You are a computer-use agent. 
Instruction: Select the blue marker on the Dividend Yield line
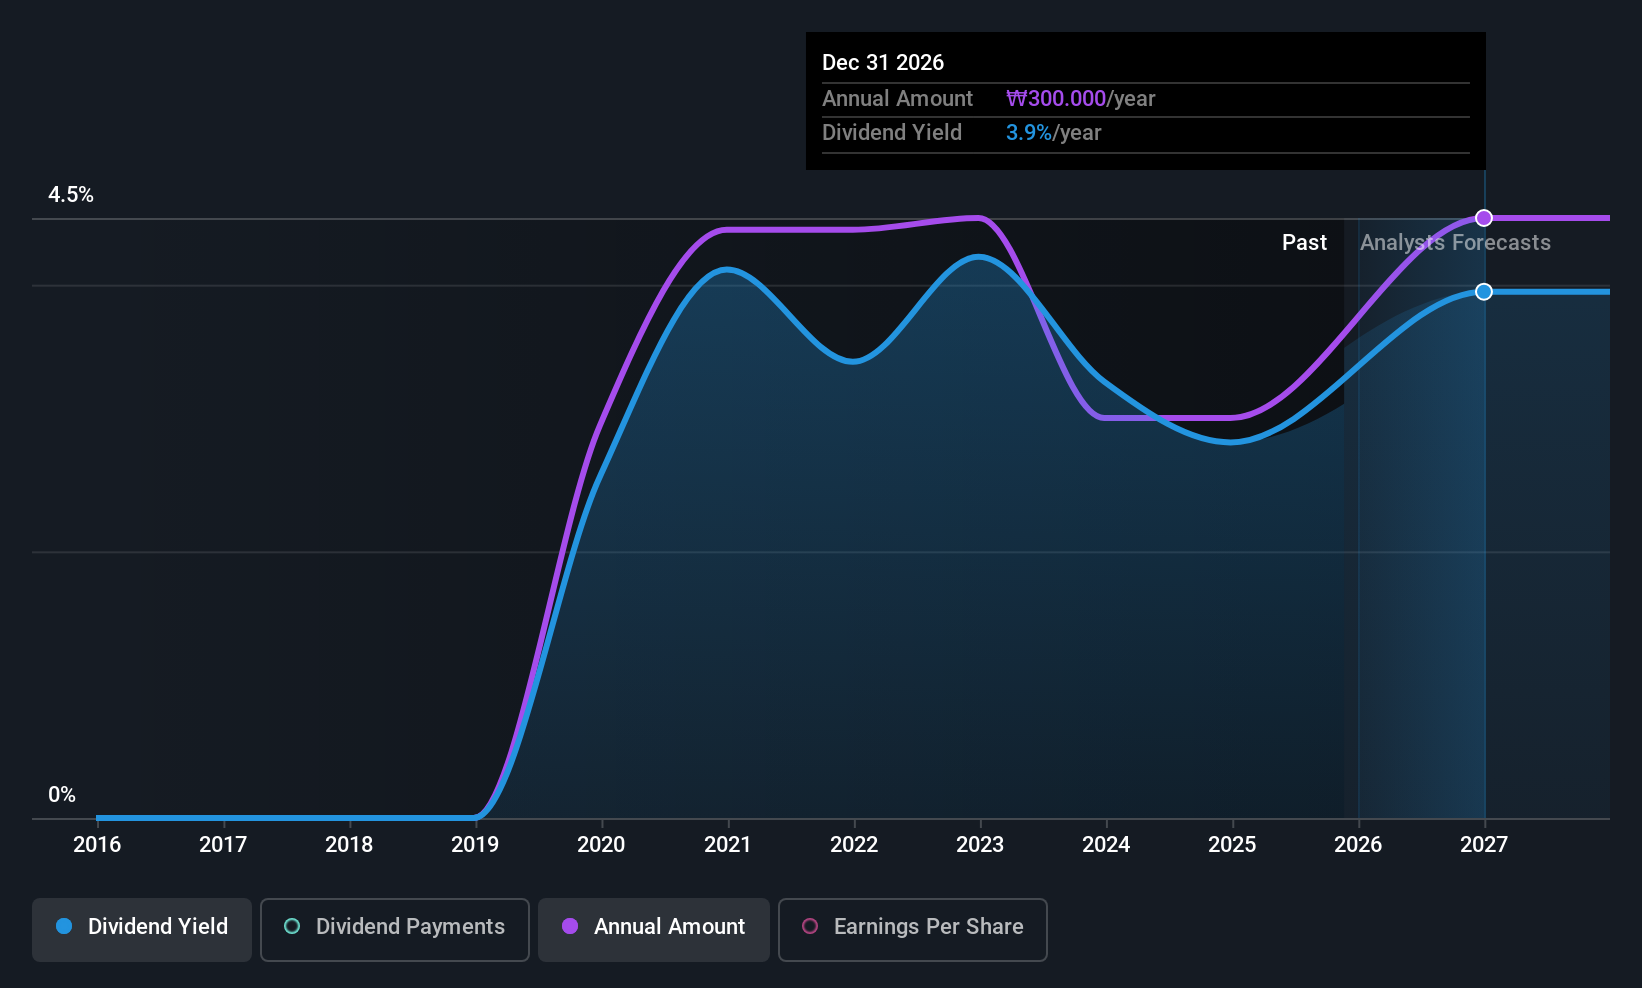[x=1483, y=292]
